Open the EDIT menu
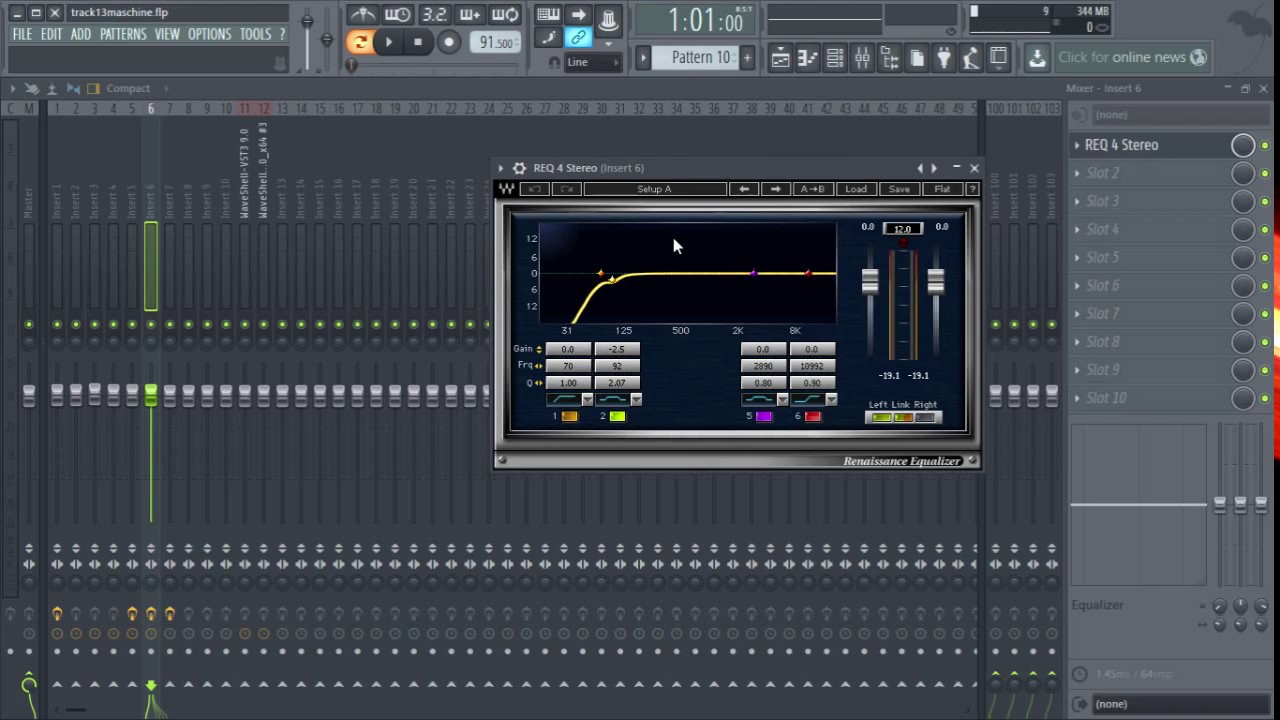The image size is (1280, 720). coord(51,34)
